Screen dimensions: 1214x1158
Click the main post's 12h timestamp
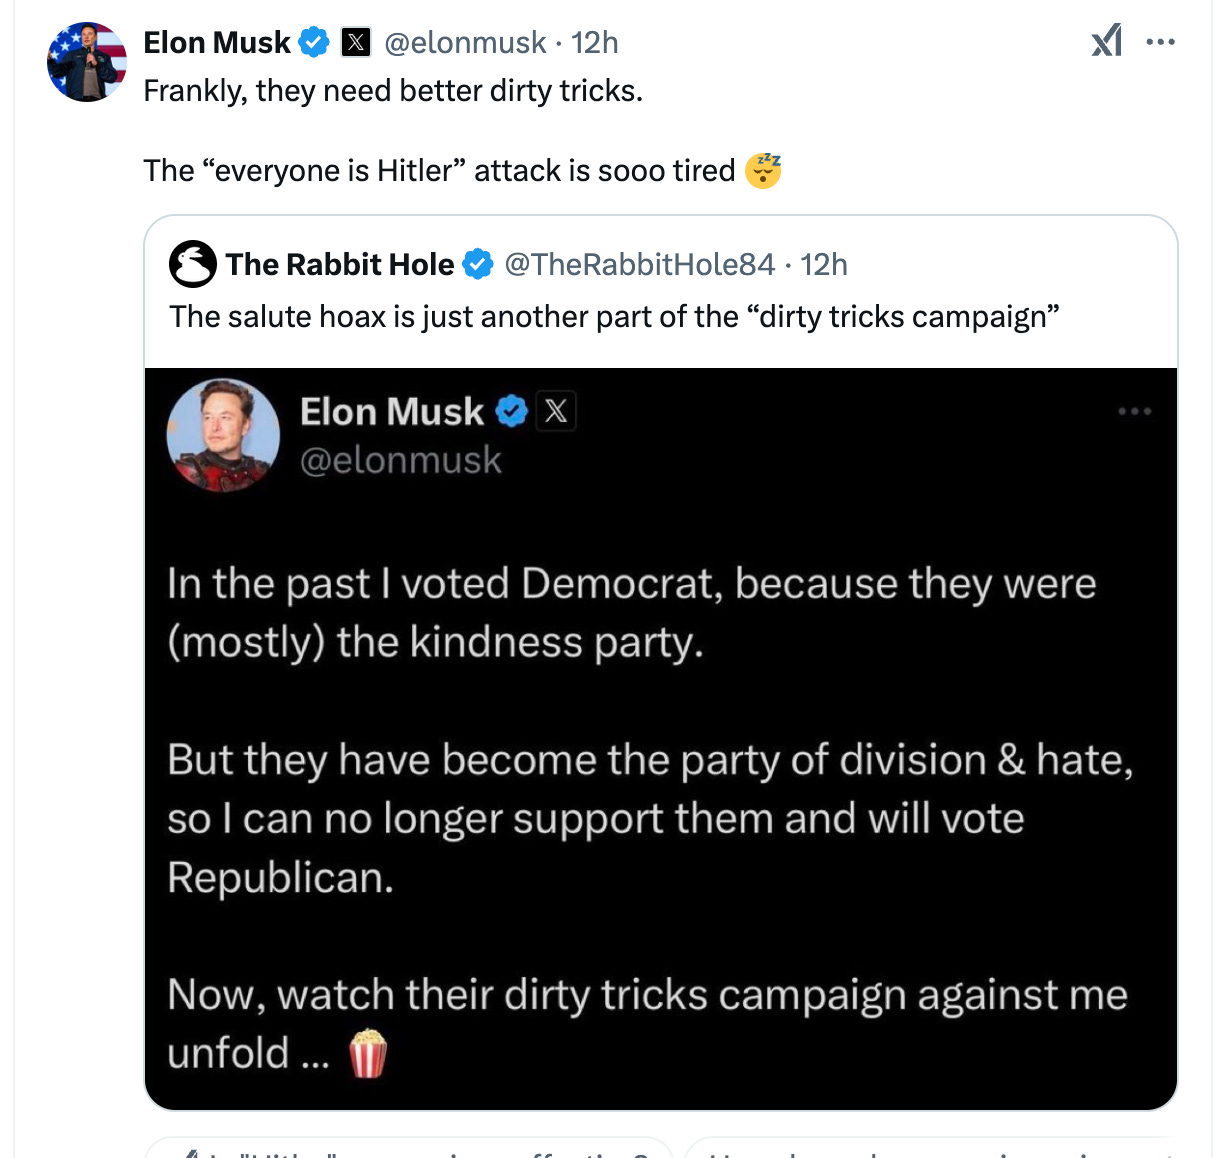pyautogui.click(x=595, y=43)
